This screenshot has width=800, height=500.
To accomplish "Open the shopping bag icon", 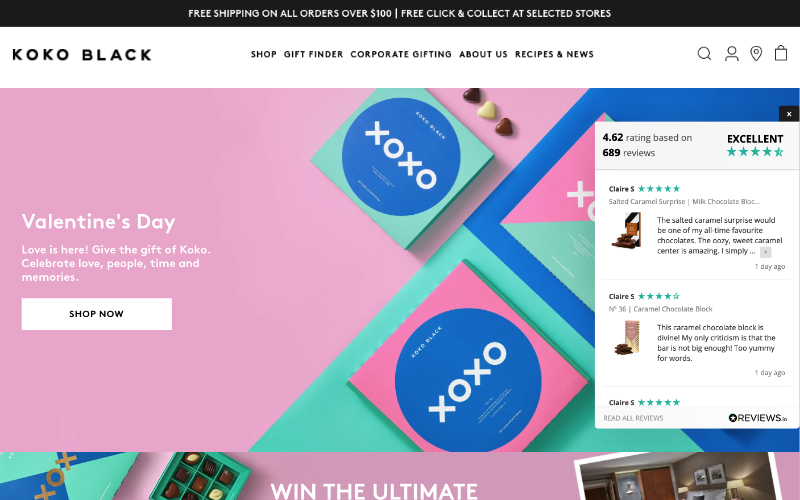I will pyautogui.click(x=781, y=53).
